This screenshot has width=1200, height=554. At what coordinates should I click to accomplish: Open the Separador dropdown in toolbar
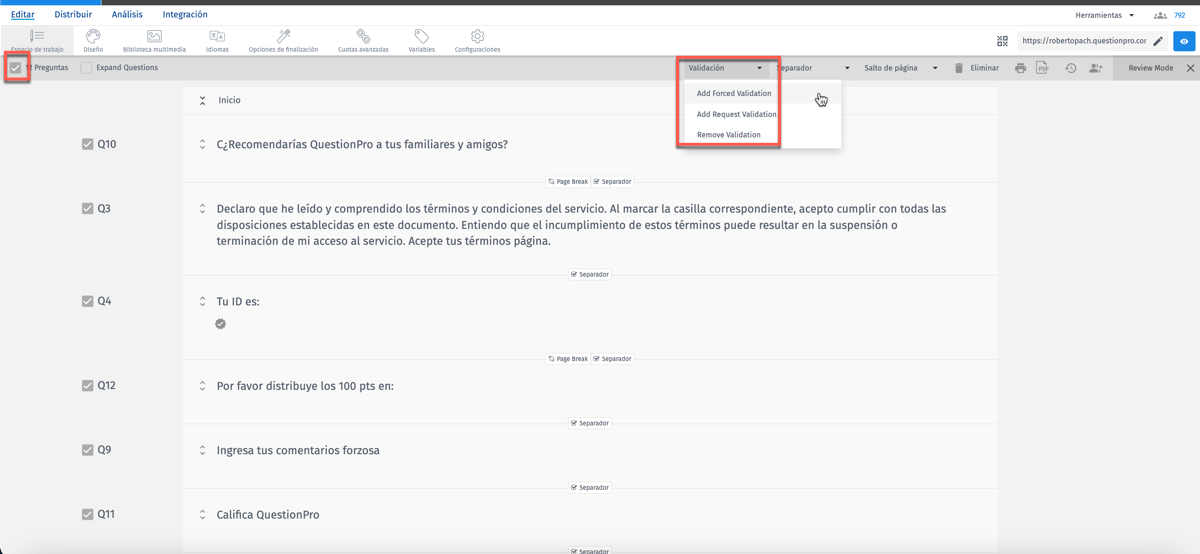814,68
